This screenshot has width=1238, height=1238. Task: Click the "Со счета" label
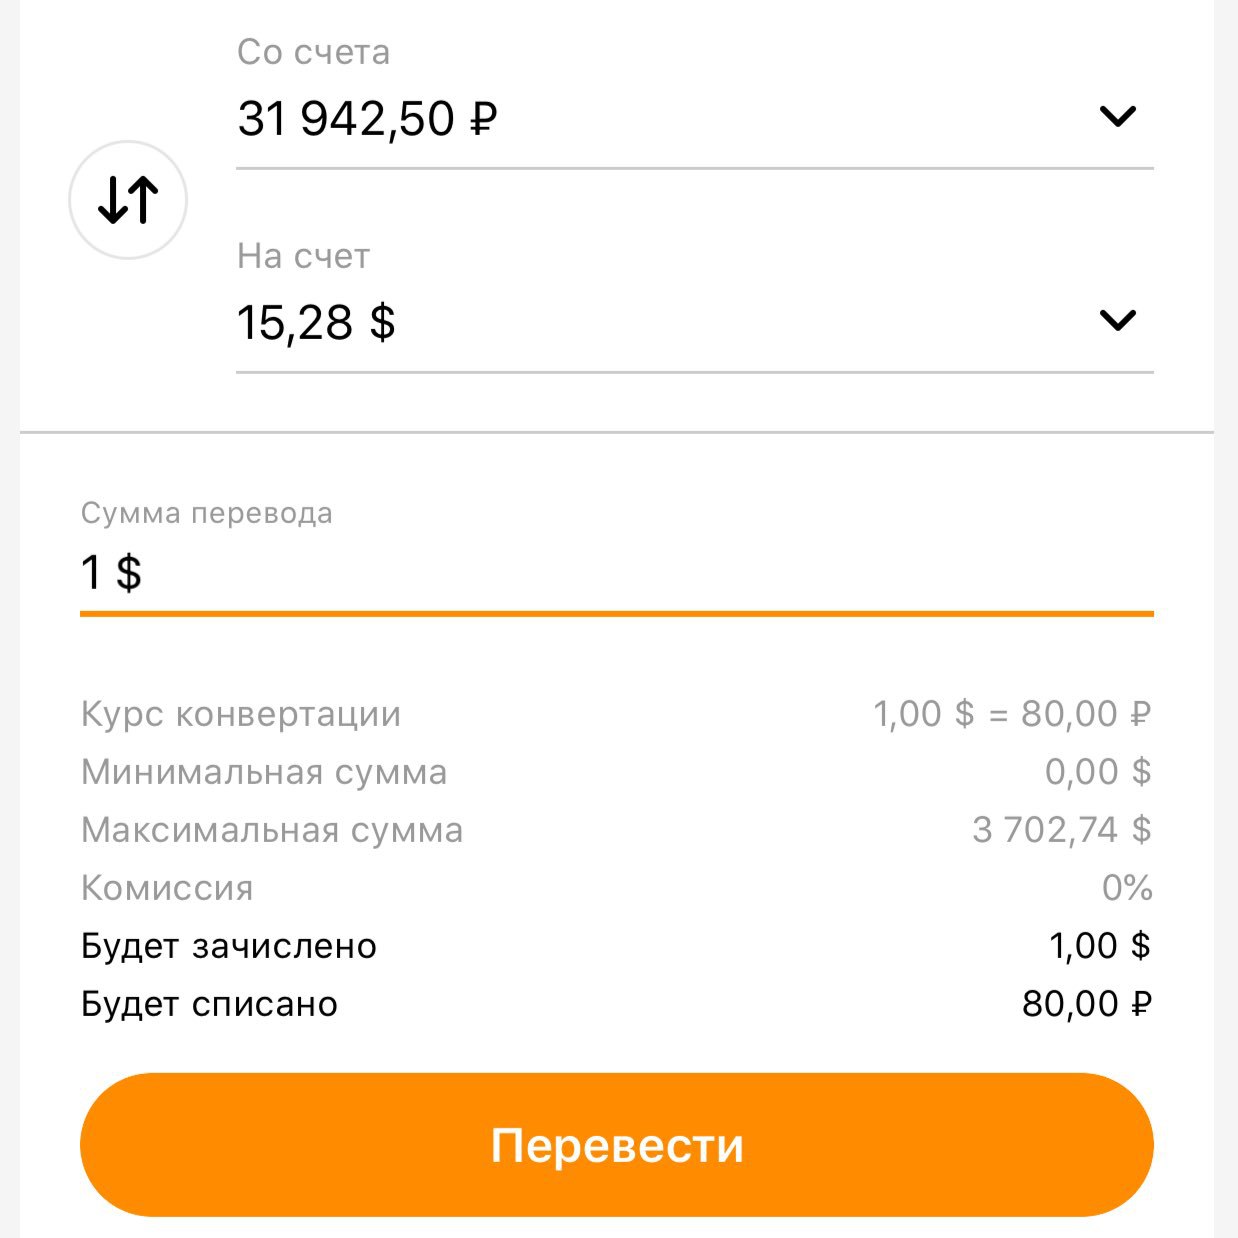coord(313,52)
